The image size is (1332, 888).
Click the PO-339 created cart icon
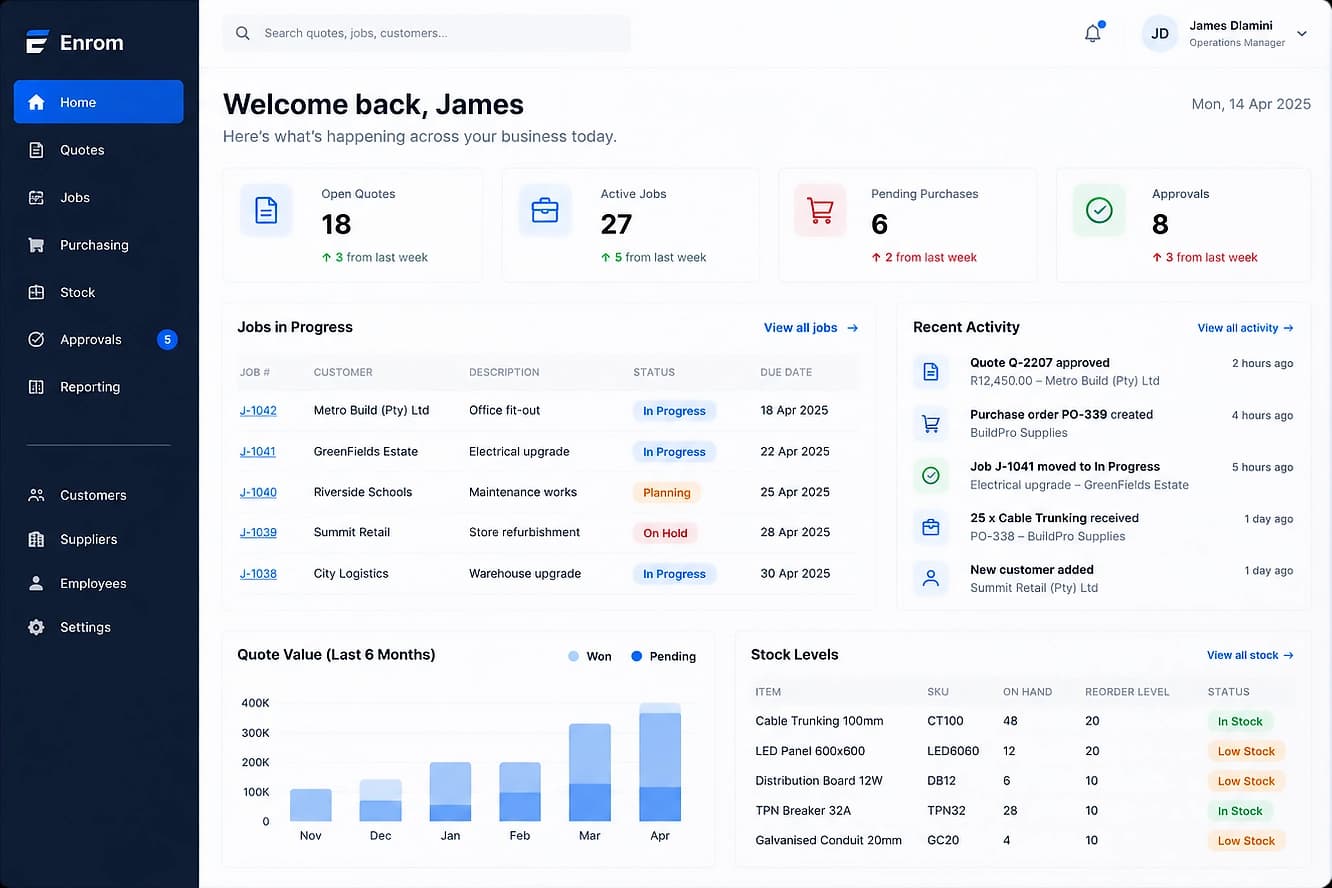click(x=931, y=424)
